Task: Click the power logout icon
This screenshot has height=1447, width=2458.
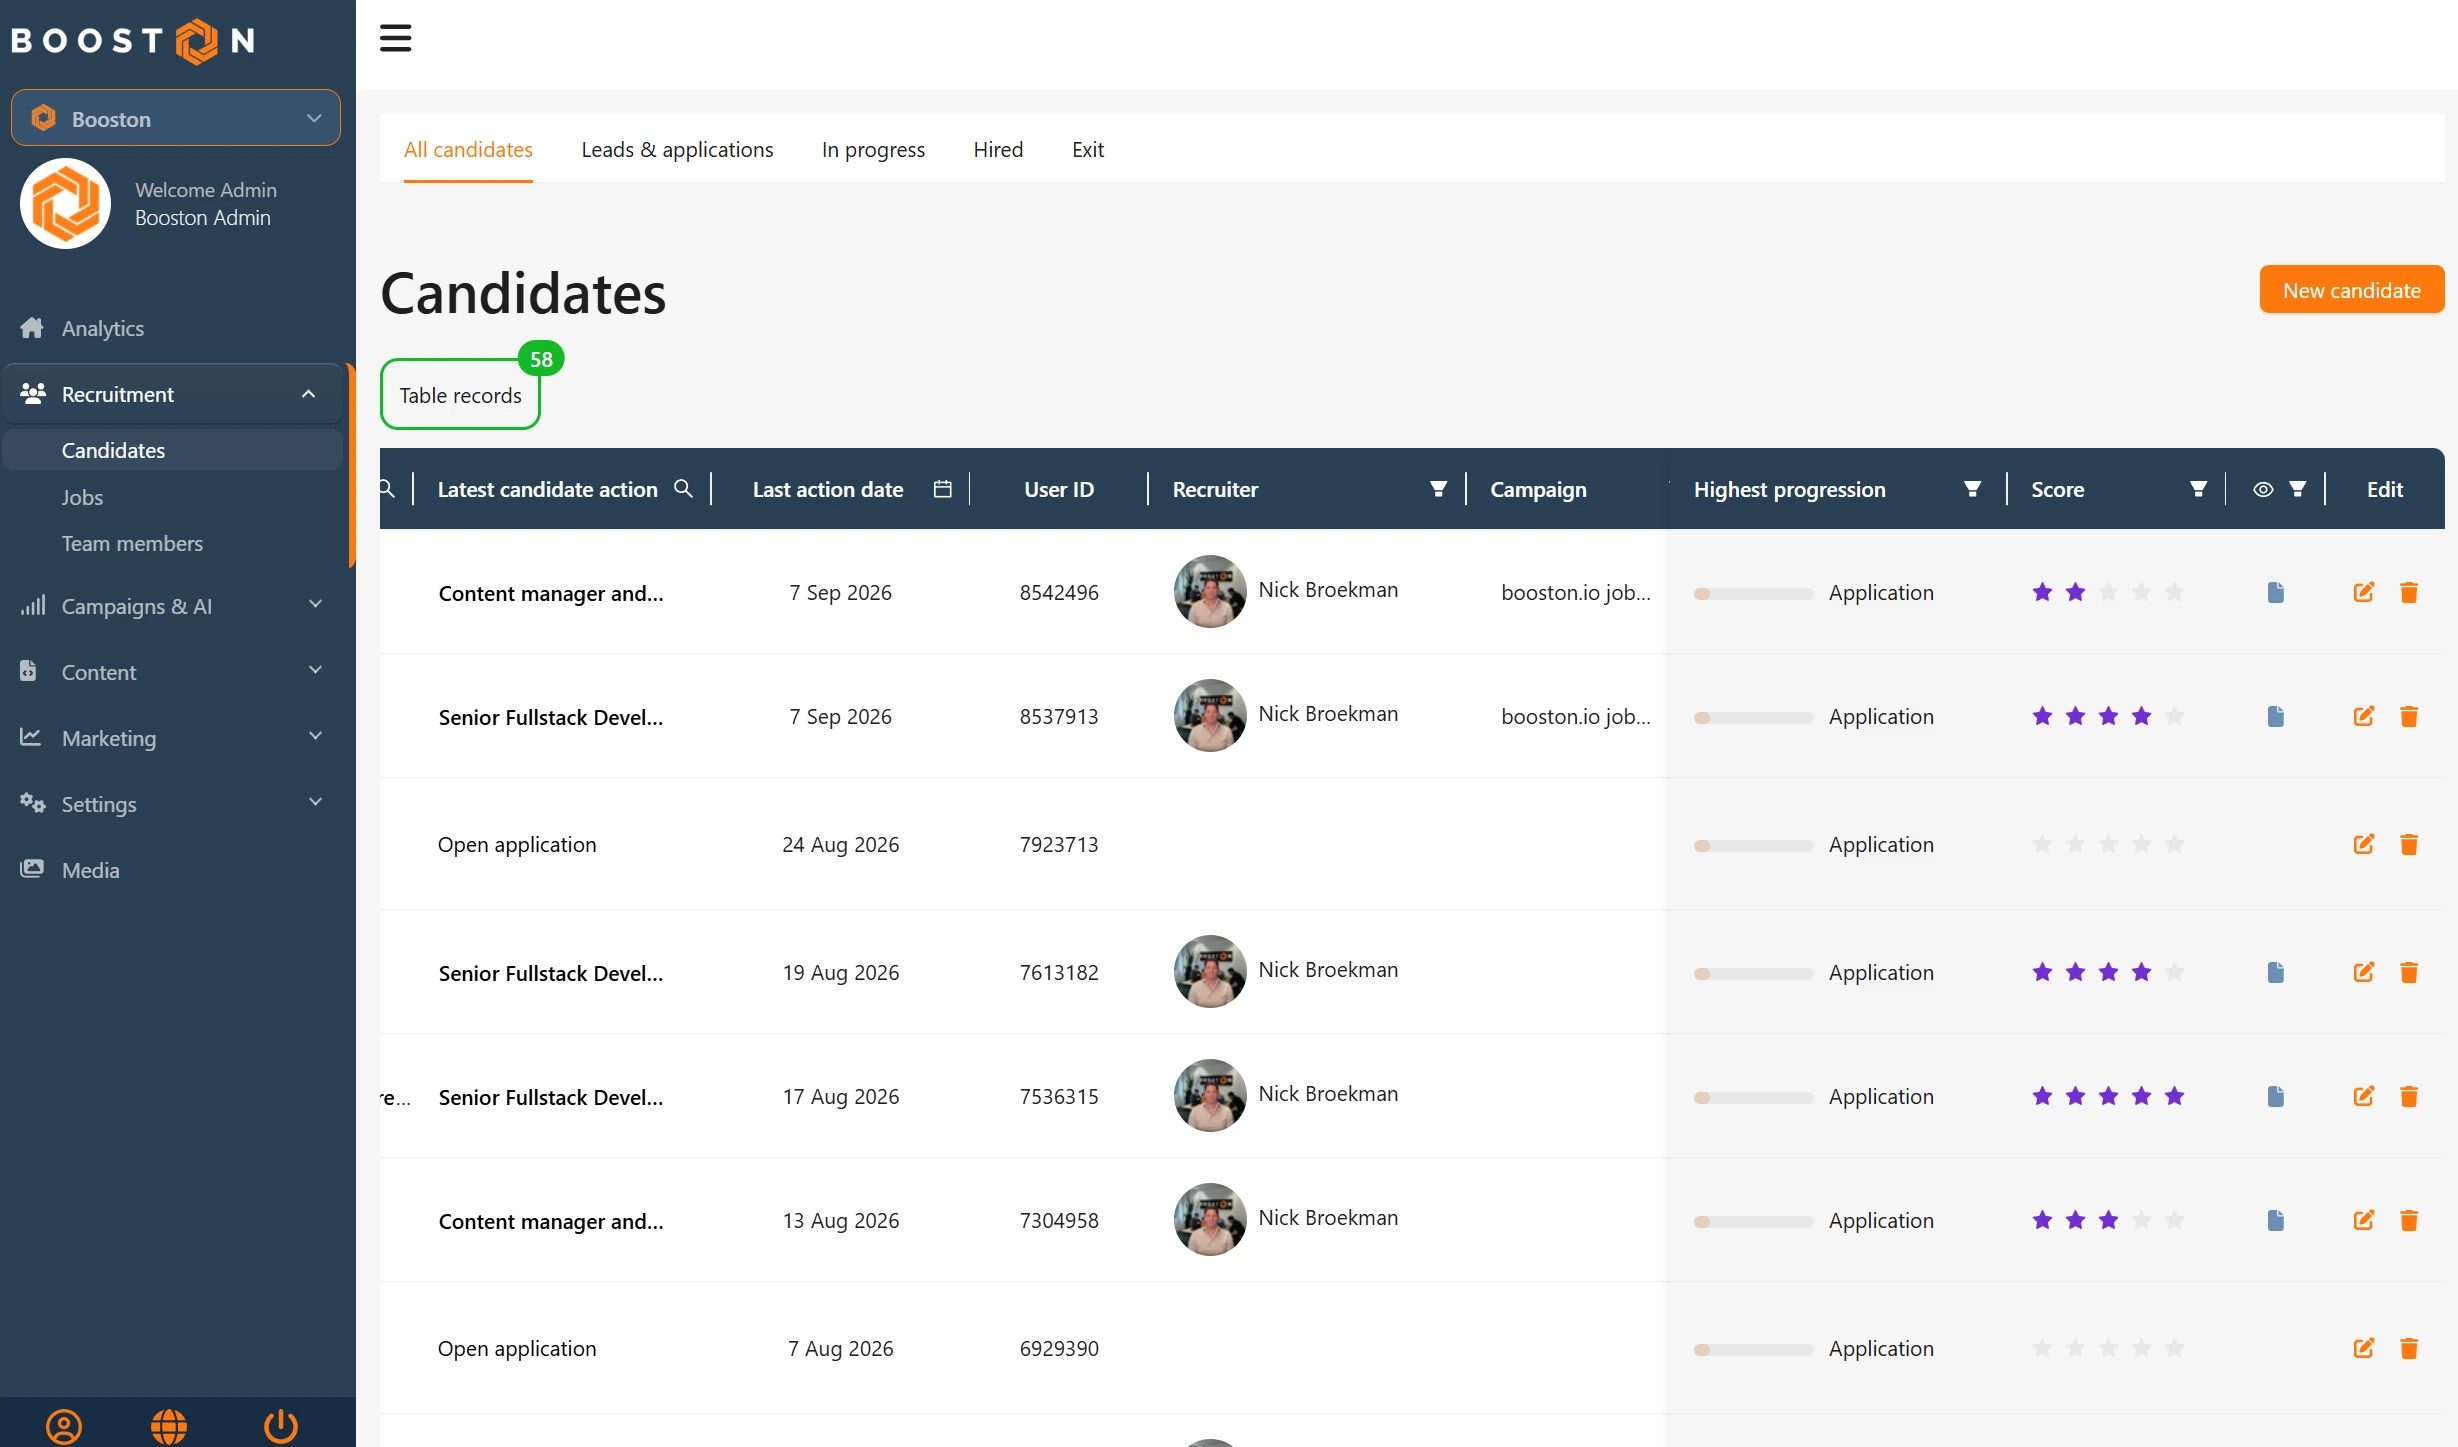Action: tap(281, 1426)
